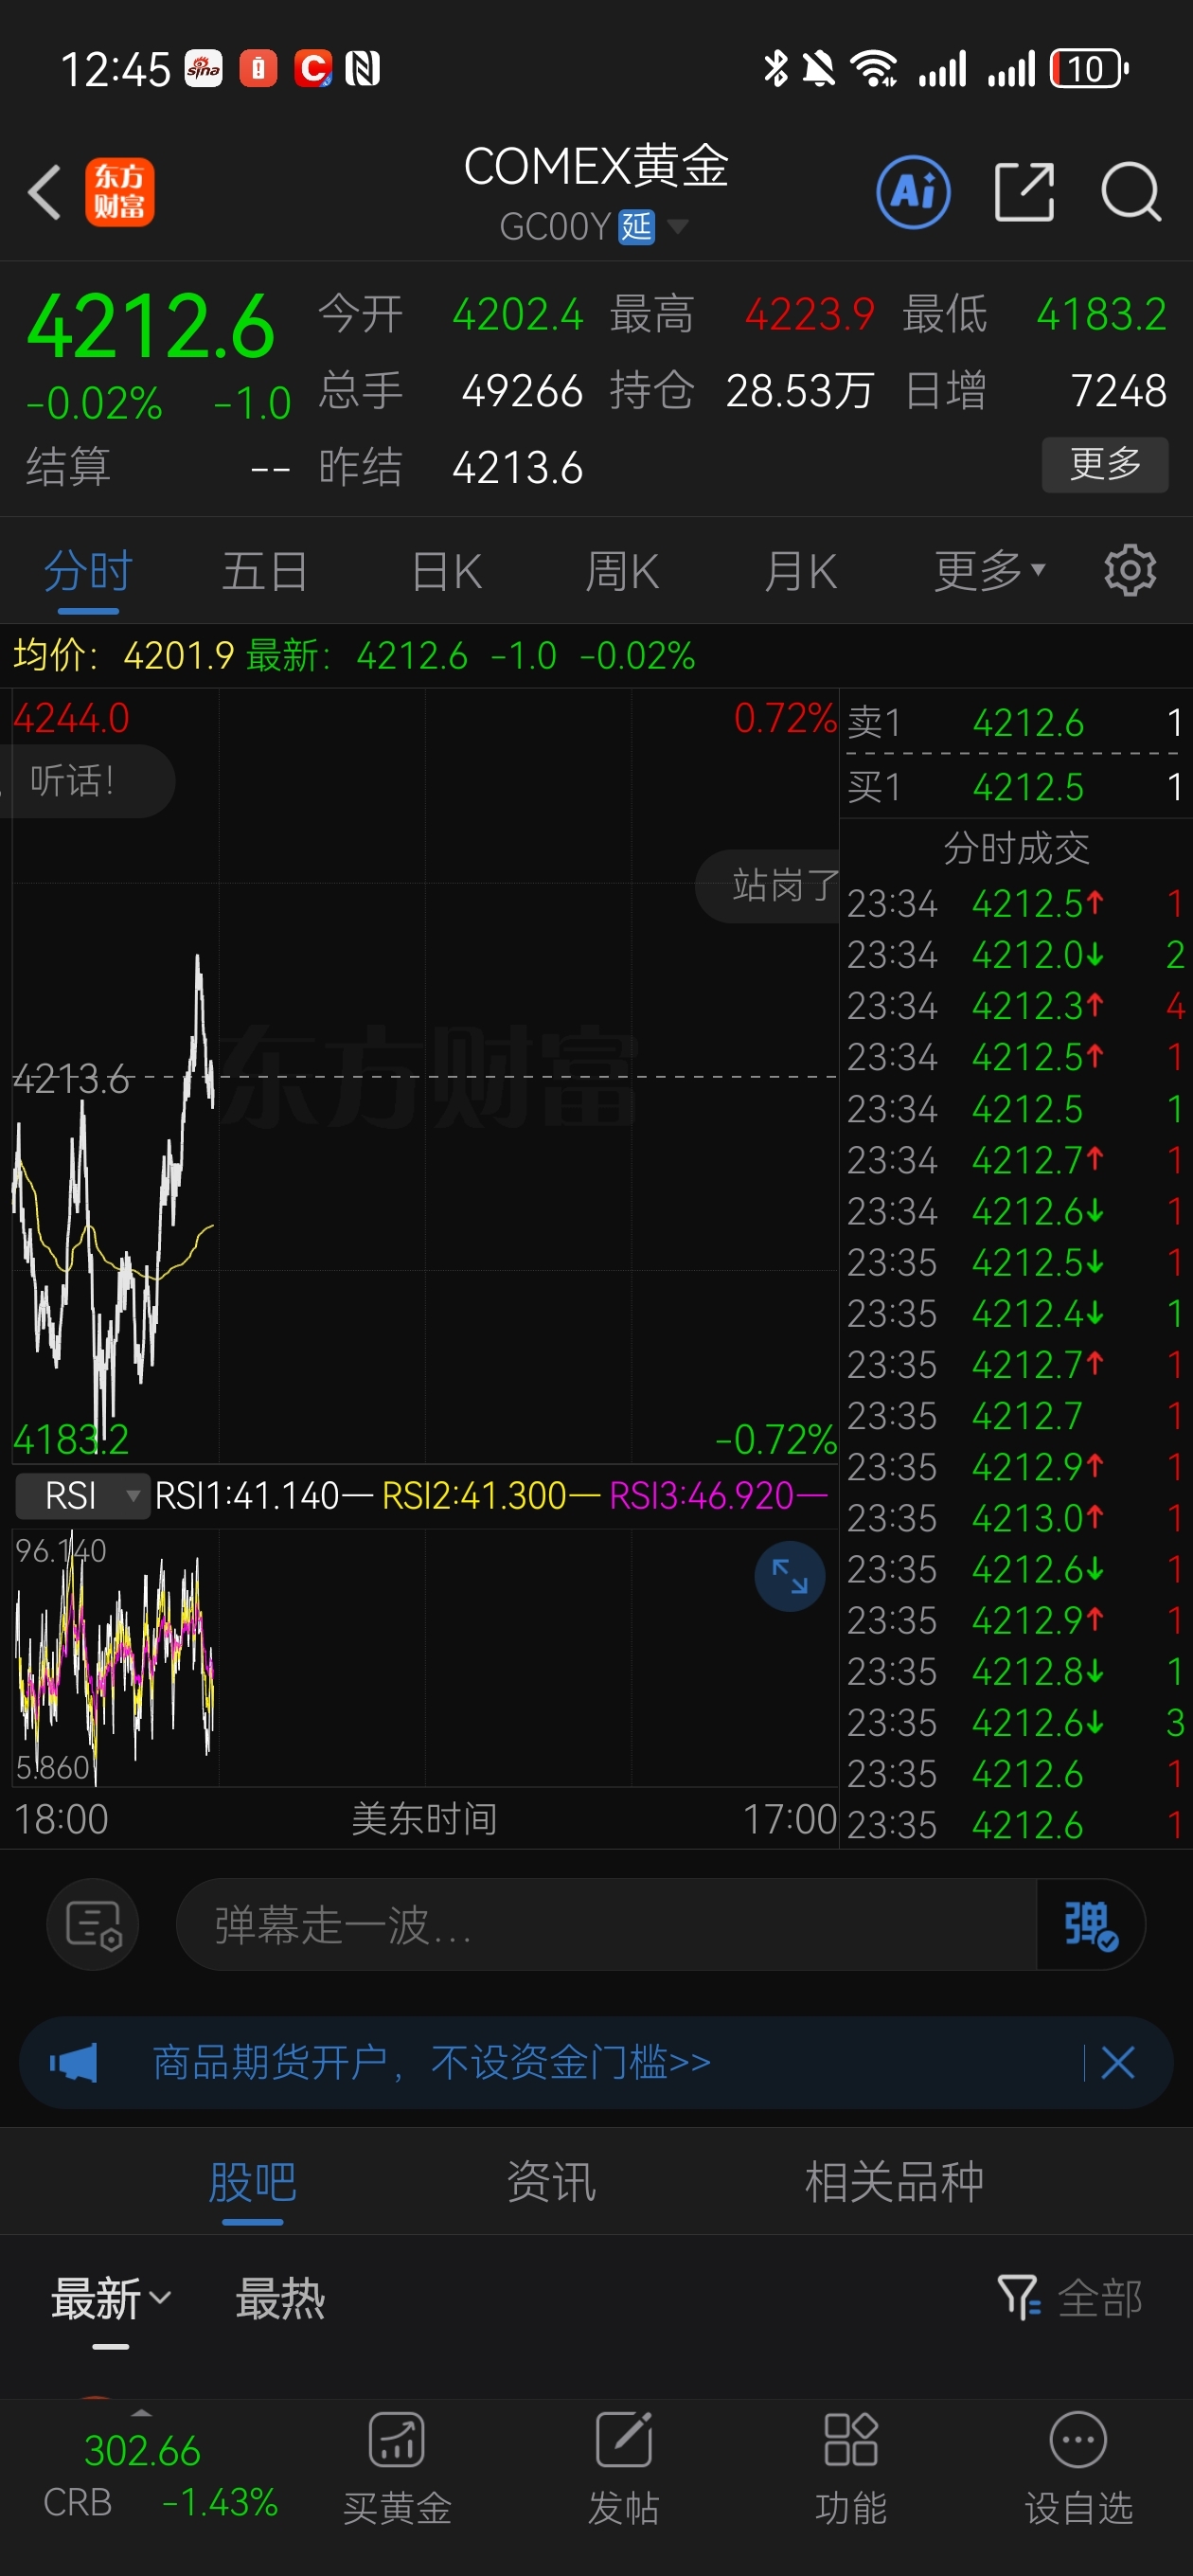Tap the latest price 4212.6 header
Viewport: 1193px width, 2576px height.
[151, 326]
